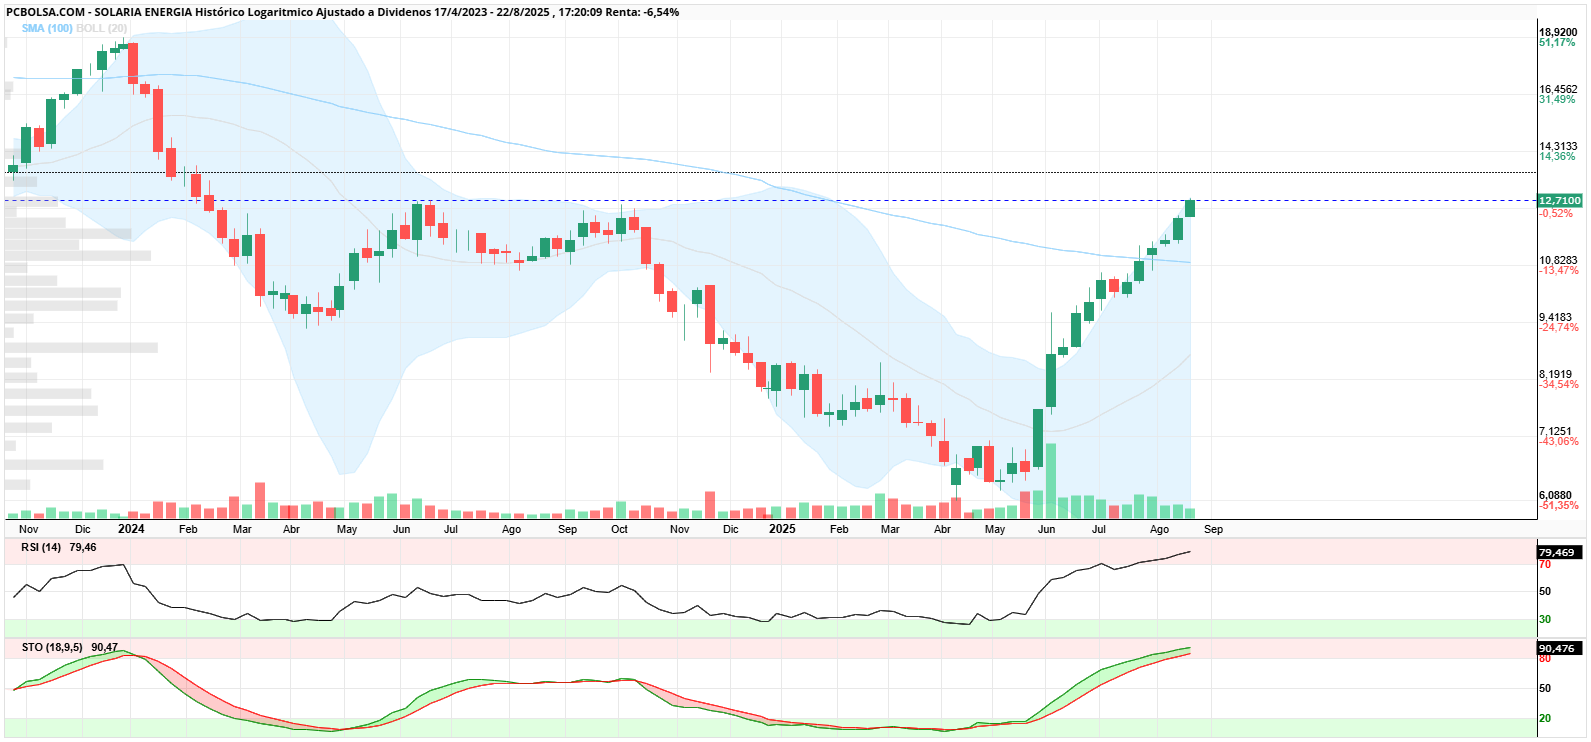
Task: Click the current price tag 12,7100
Action: (x=1560, y=201)
